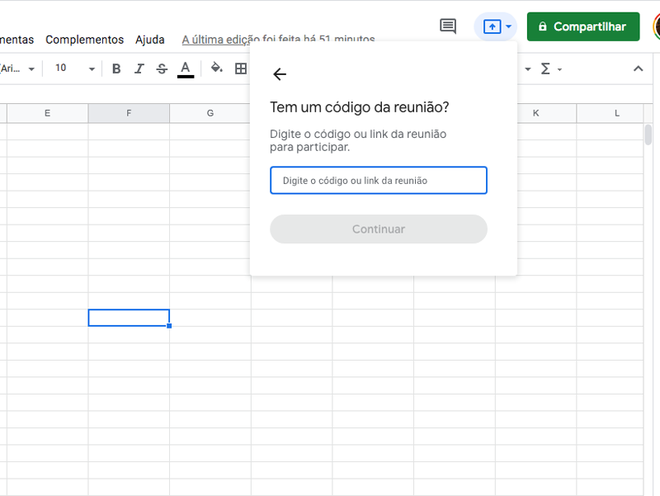
Task: Click the Continuar button
Action: point(378,229)
